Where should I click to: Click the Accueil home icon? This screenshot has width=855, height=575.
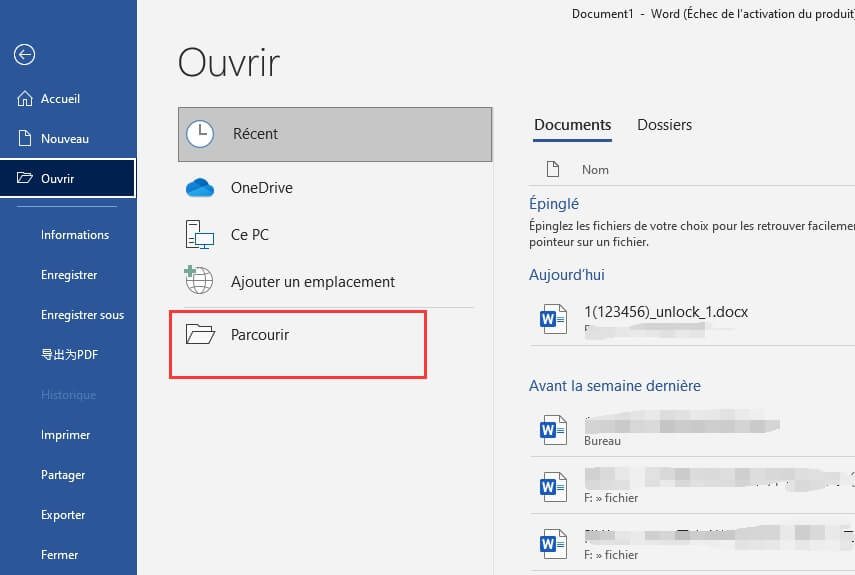tap(25, 99)
